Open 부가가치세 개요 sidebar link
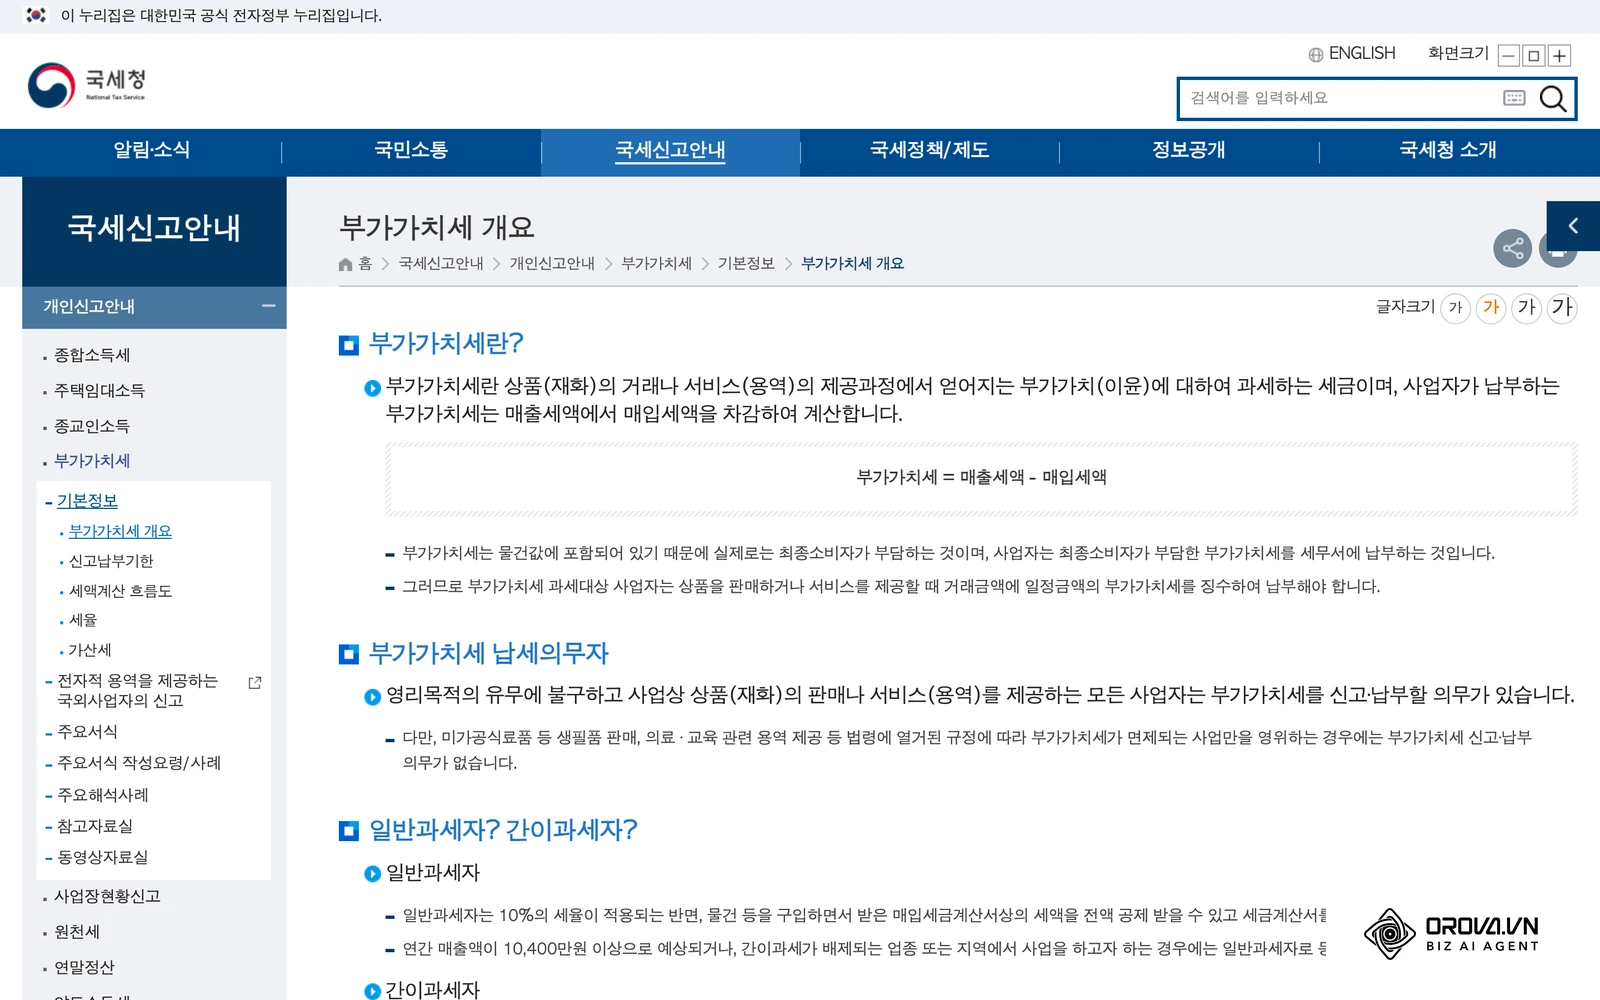1600x1000 pixels. [x=120, y=531]
